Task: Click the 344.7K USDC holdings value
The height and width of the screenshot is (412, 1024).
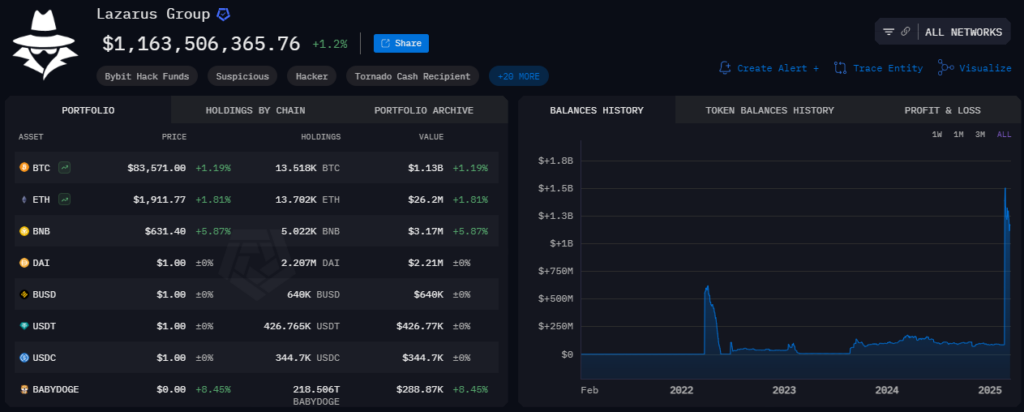Action: pyautogui.click(x=307, y=358)
